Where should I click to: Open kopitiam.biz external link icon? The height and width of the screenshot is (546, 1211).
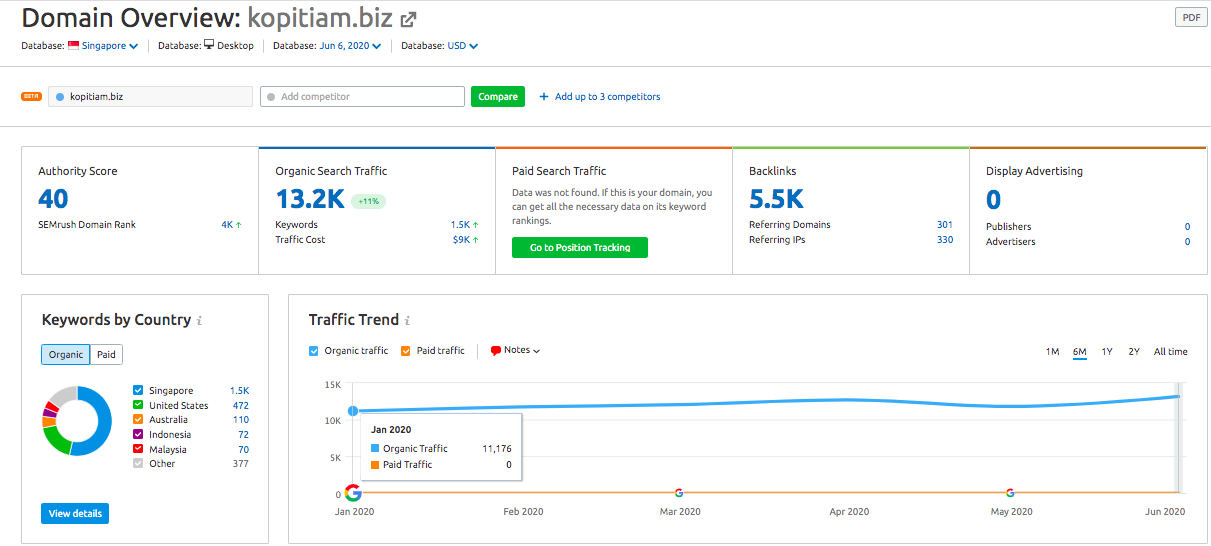[x=409, y=19]
